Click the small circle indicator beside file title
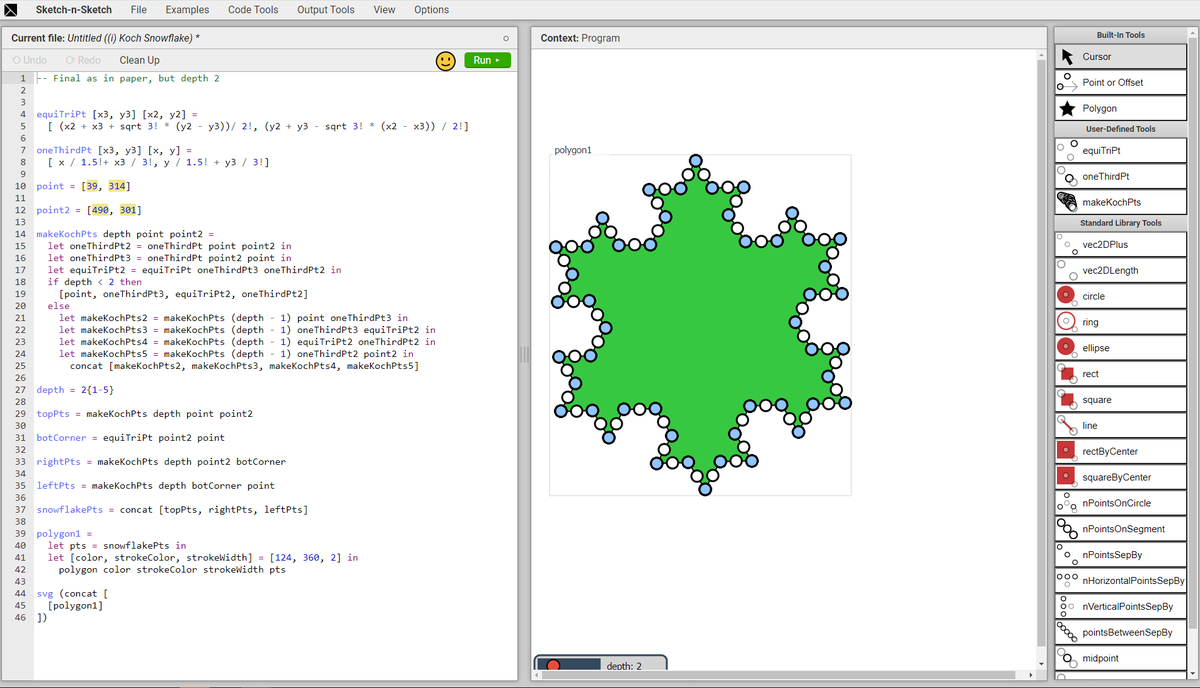 506,38
